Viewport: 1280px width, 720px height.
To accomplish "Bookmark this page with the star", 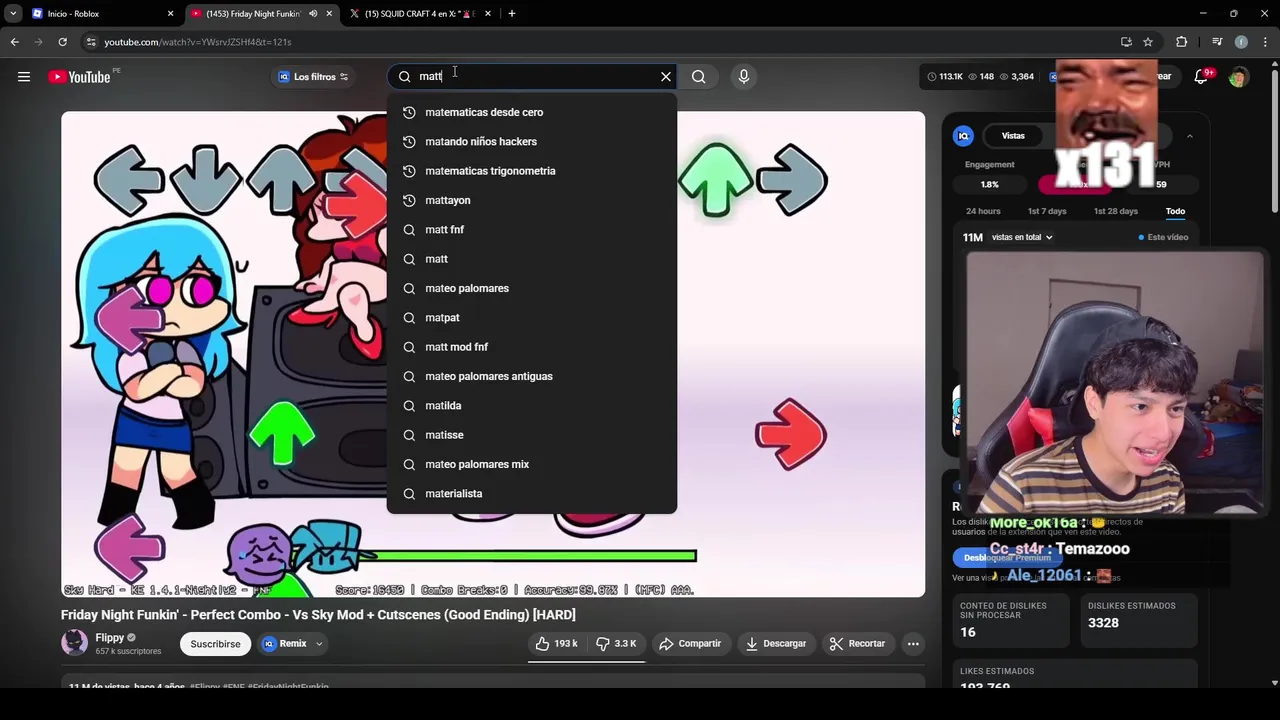I will [x=1148, y=42].
